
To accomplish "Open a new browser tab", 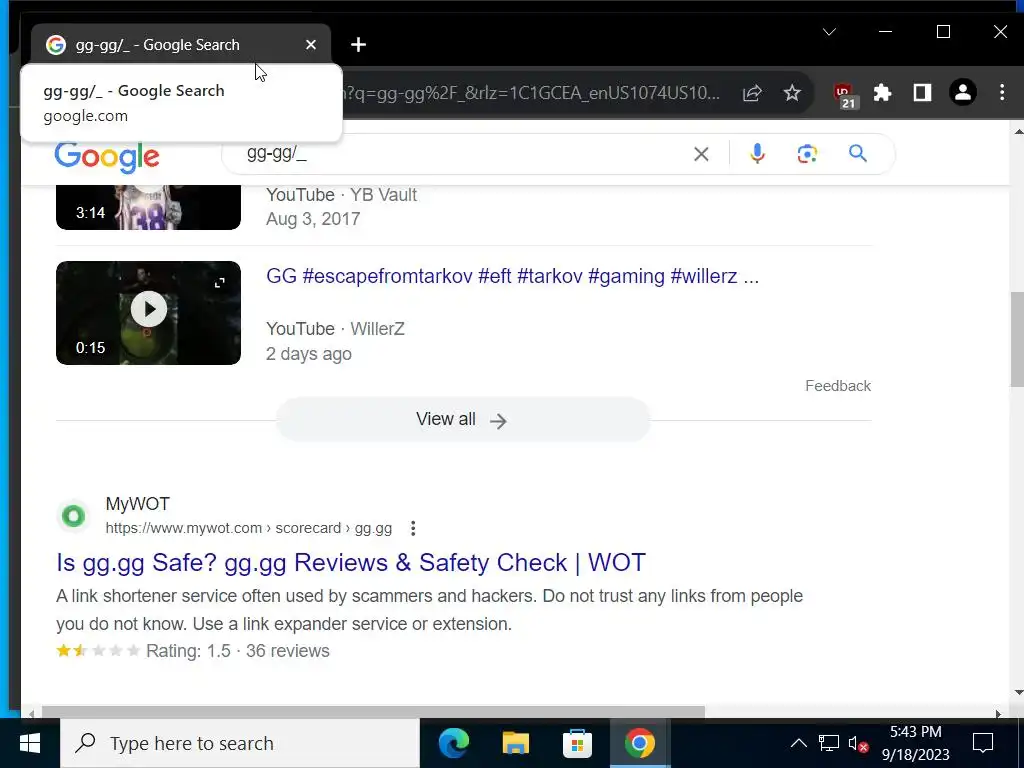I will point(358,45).
